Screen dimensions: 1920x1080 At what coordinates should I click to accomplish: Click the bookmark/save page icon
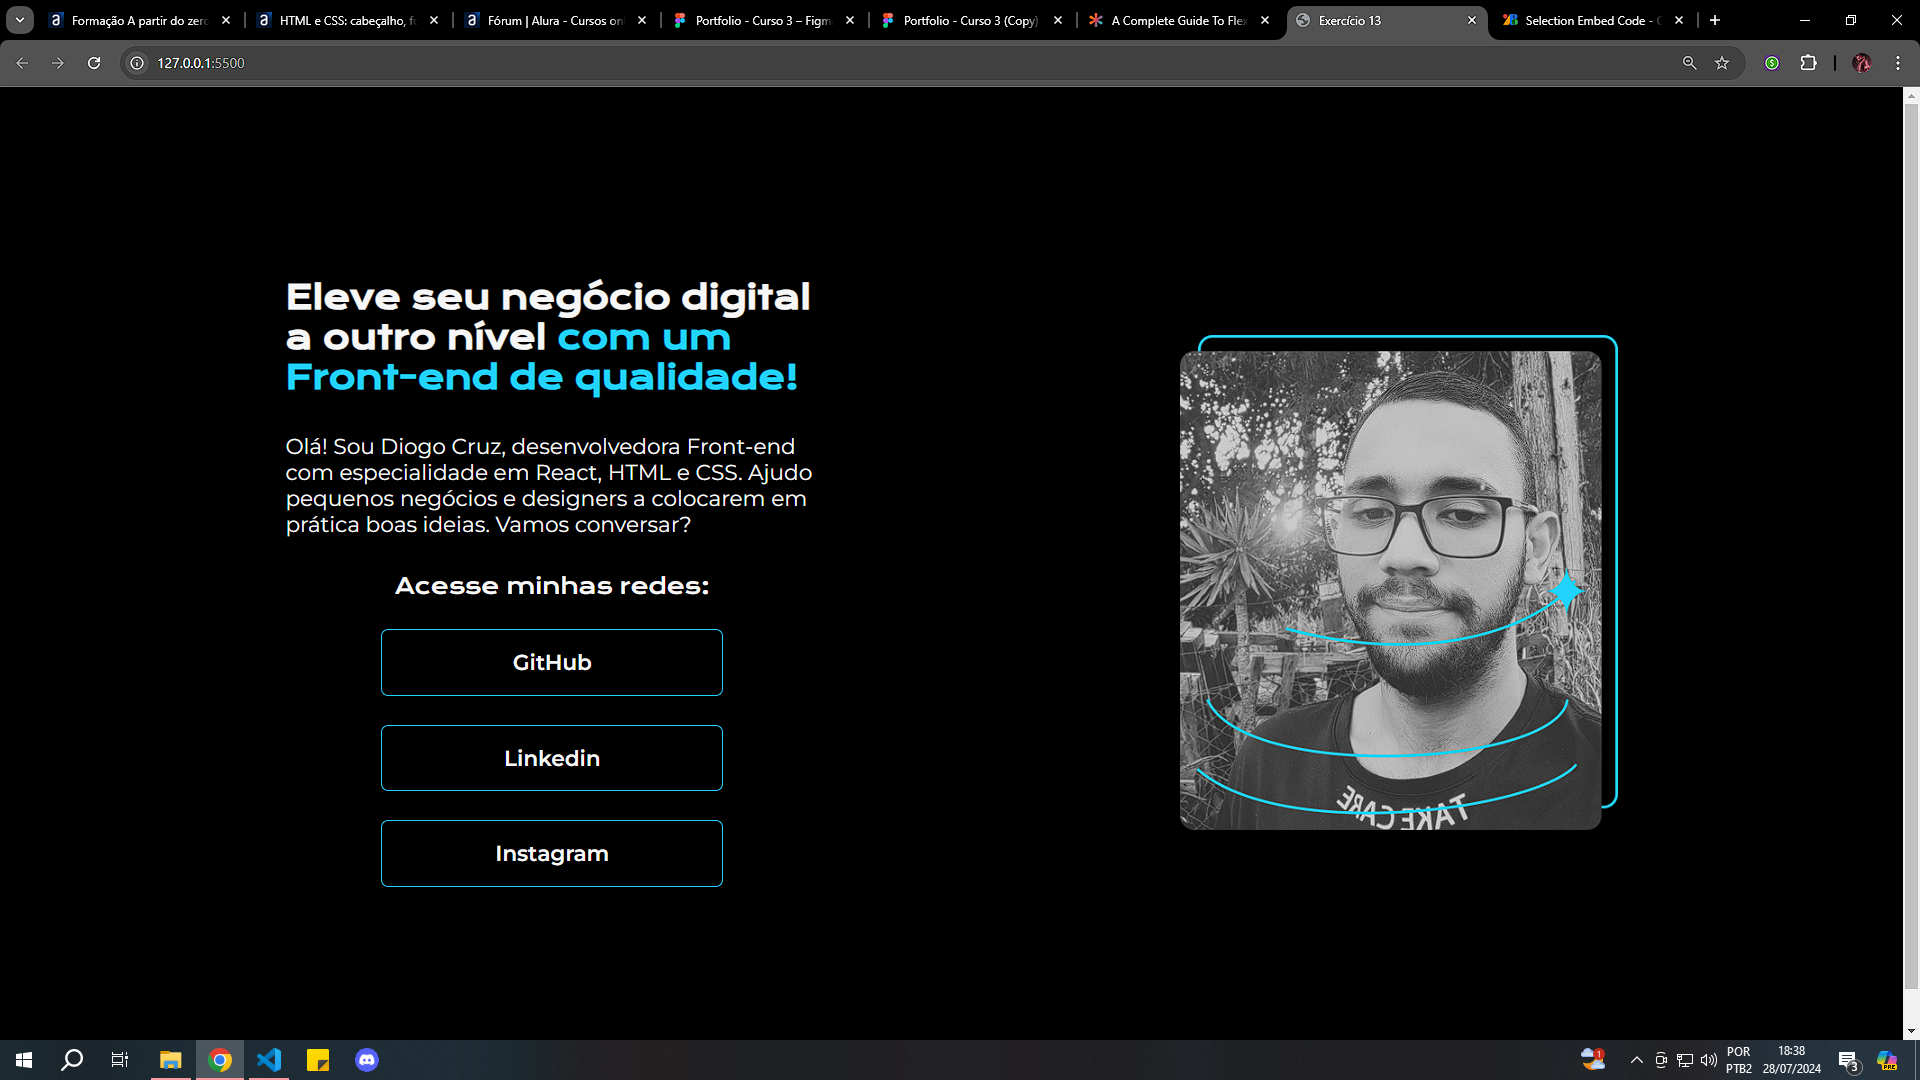click(1724, 62)
